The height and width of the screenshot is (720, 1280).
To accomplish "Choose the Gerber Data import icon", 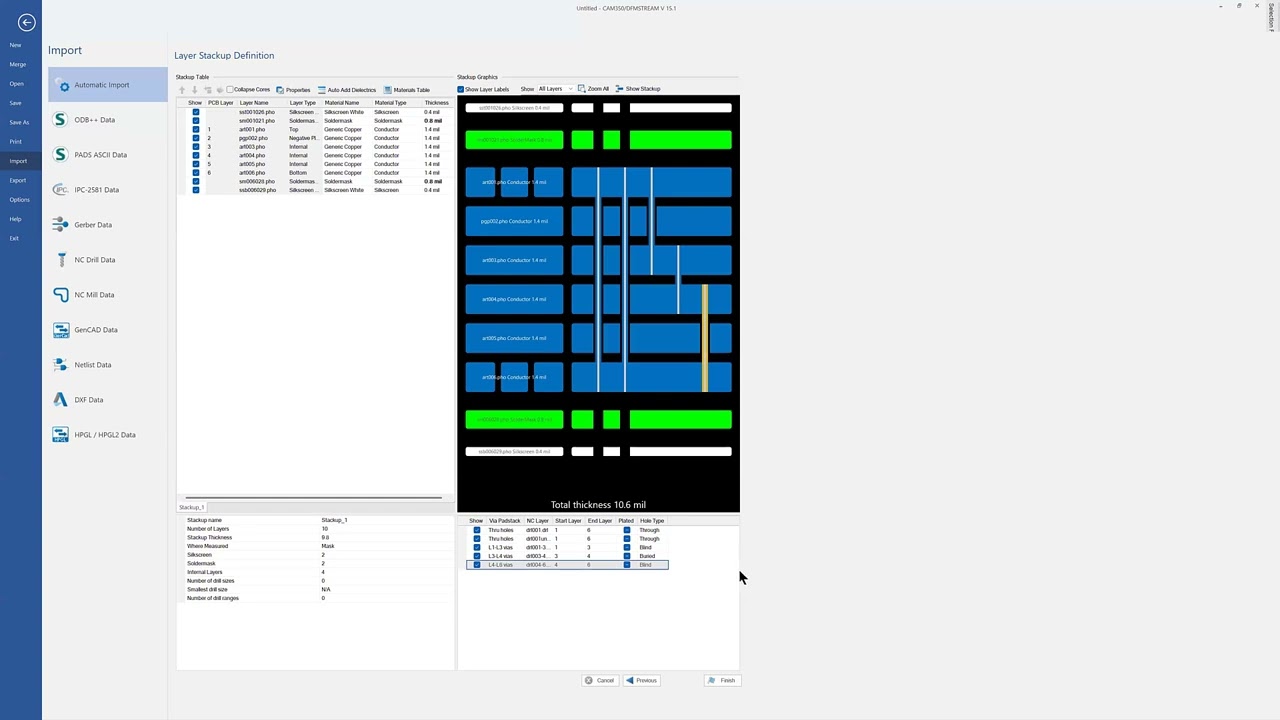I will pyautogui.click(x=60, y=225).
